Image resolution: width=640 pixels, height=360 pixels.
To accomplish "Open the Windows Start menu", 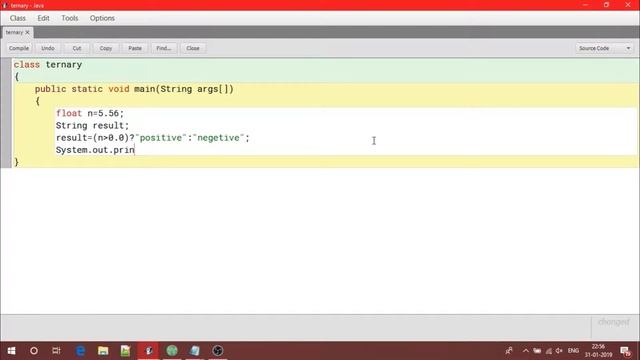I will tap(11, 351).
